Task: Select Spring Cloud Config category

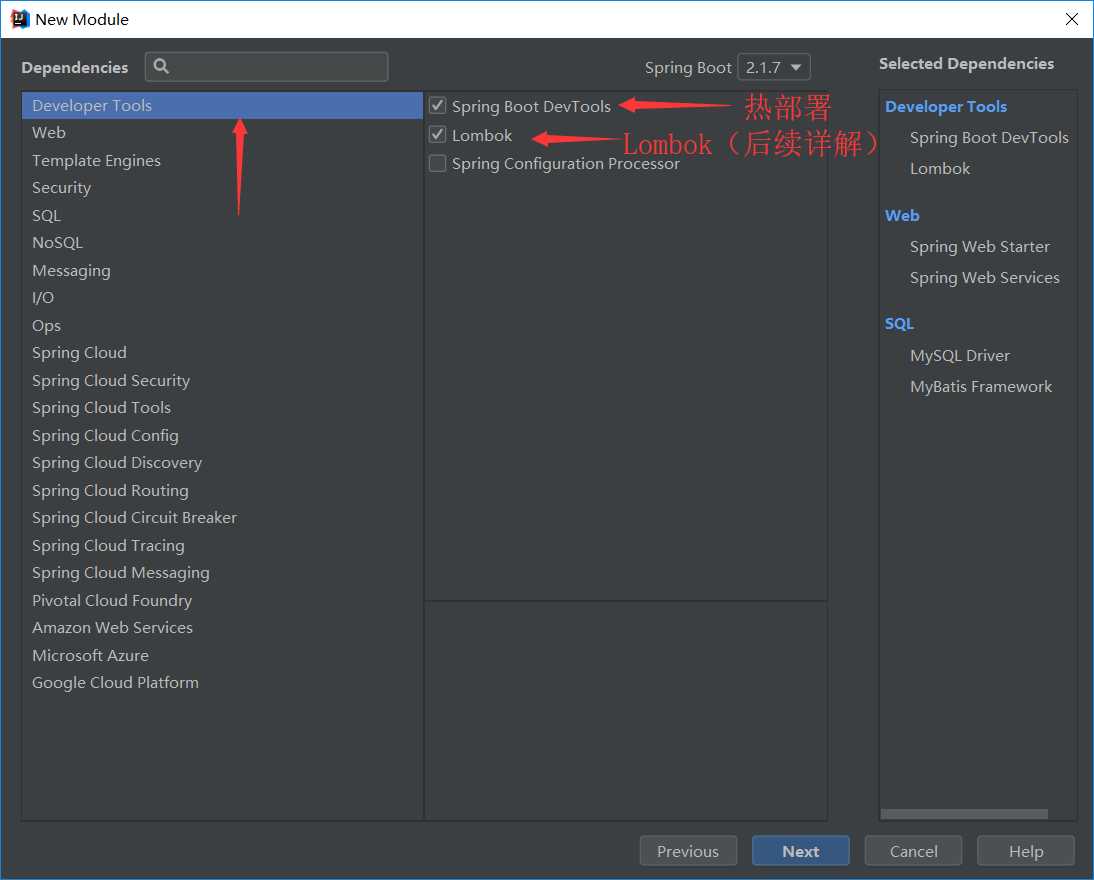Action: tap(222, 436)
